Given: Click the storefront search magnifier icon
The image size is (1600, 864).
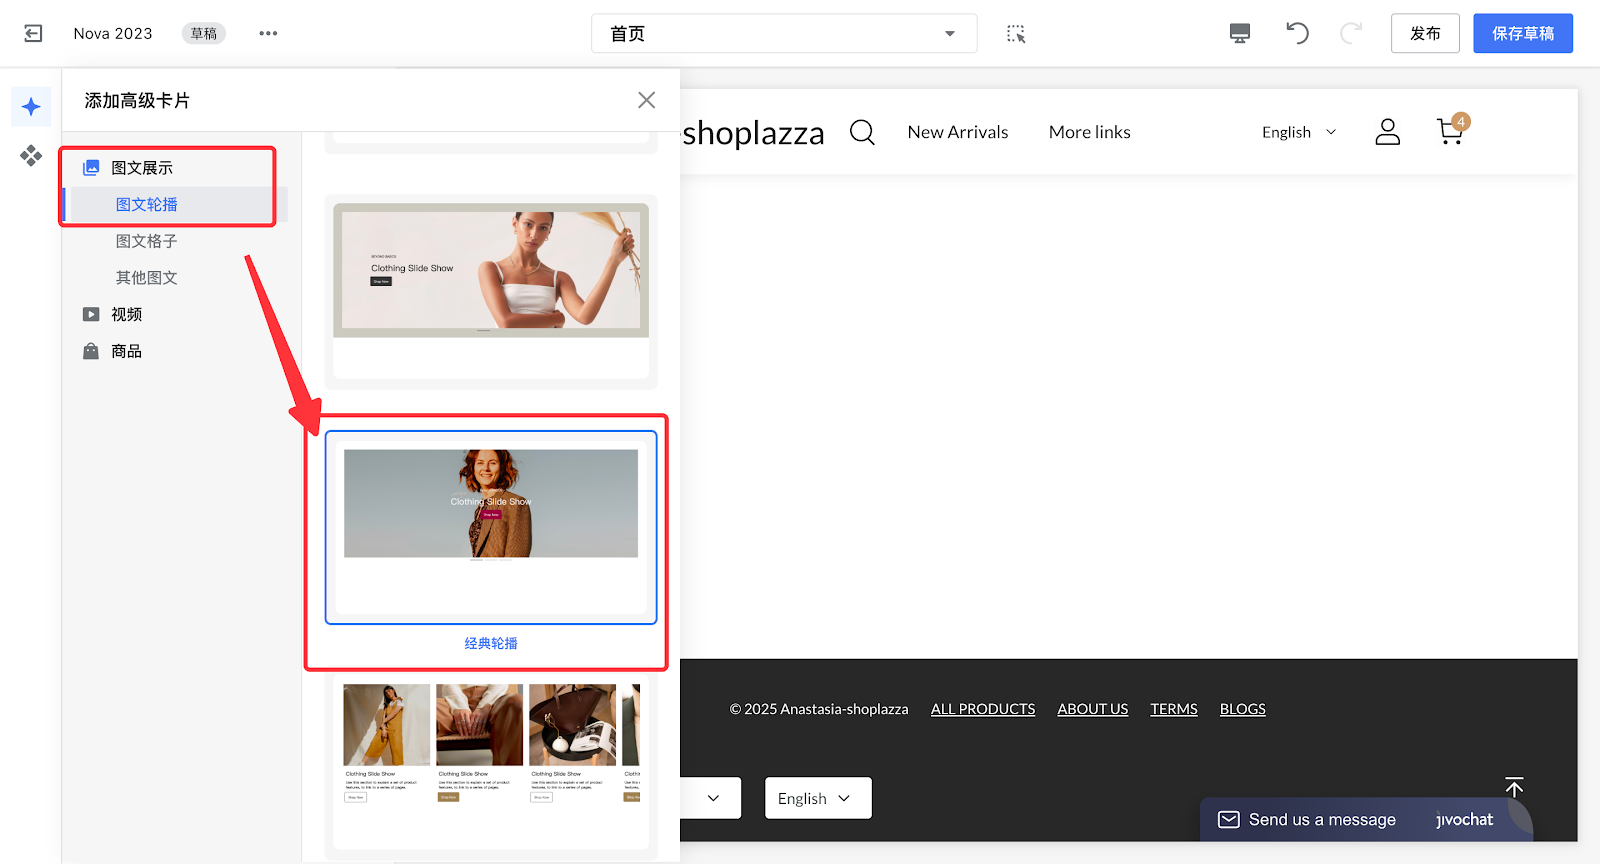Looking at the screenshot, I should tap(862, 132).
